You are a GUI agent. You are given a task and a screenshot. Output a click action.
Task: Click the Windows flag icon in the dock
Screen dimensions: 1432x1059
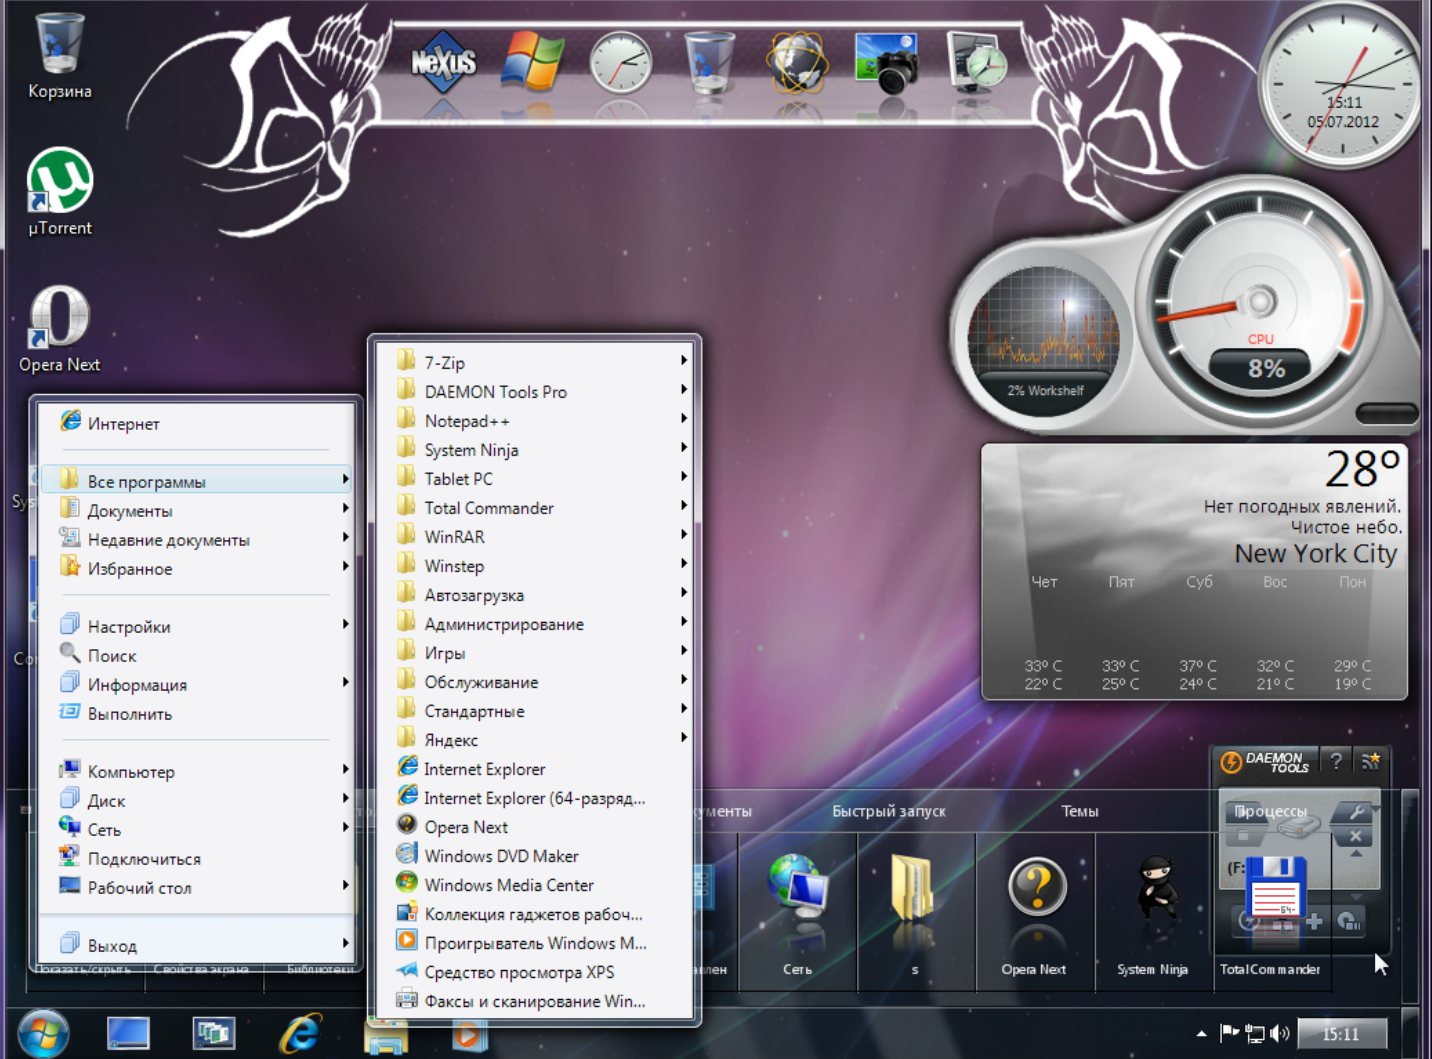point(533,62)
